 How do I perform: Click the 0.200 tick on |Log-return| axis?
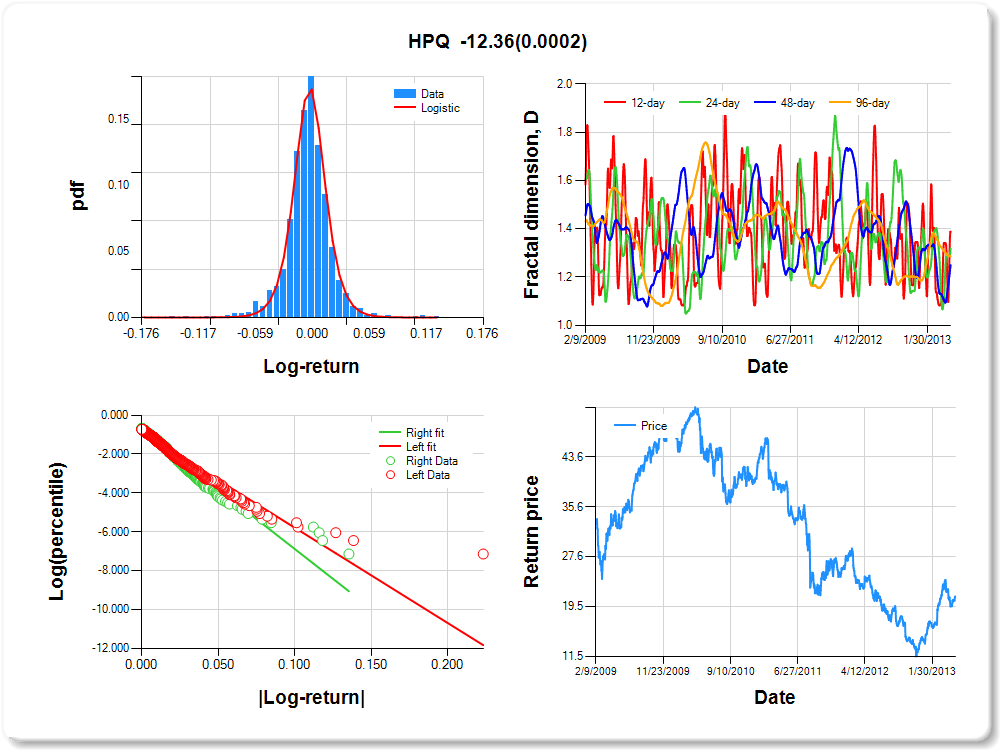pos(447,664)
